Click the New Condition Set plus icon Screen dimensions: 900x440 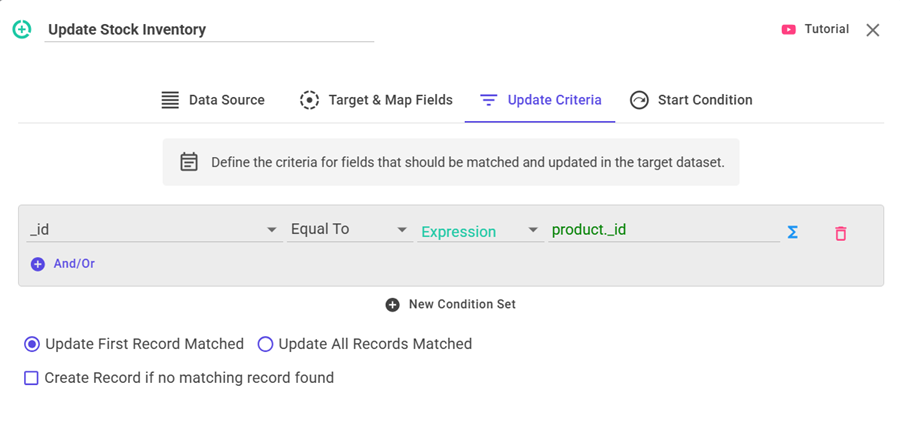point(392,304)
